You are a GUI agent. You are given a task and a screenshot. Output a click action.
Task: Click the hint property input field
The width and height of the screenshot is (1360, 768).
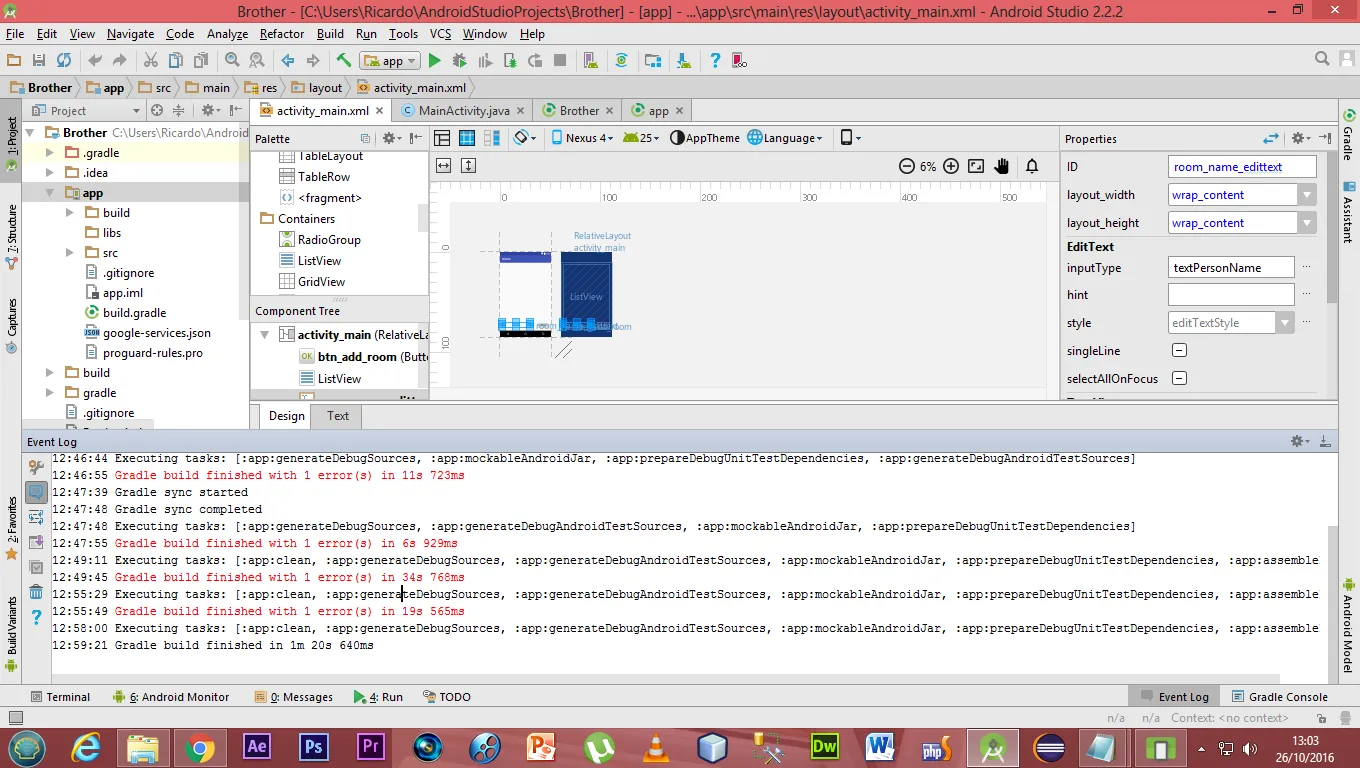pos(1230,295)
